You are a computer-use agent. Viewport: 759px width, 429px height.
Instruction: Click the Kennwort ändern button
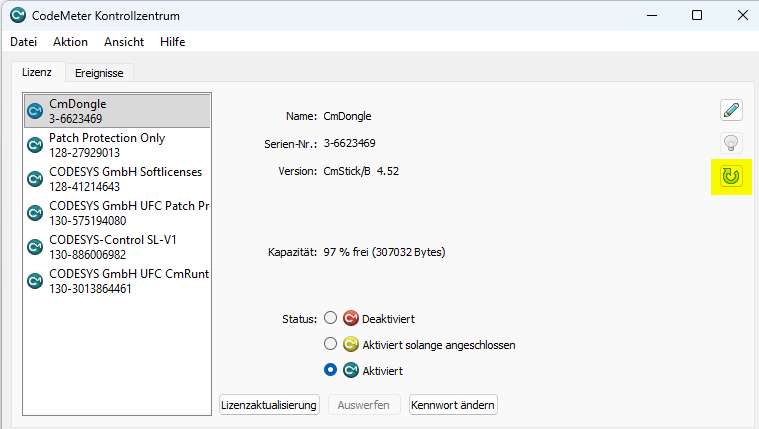(453, 405)
